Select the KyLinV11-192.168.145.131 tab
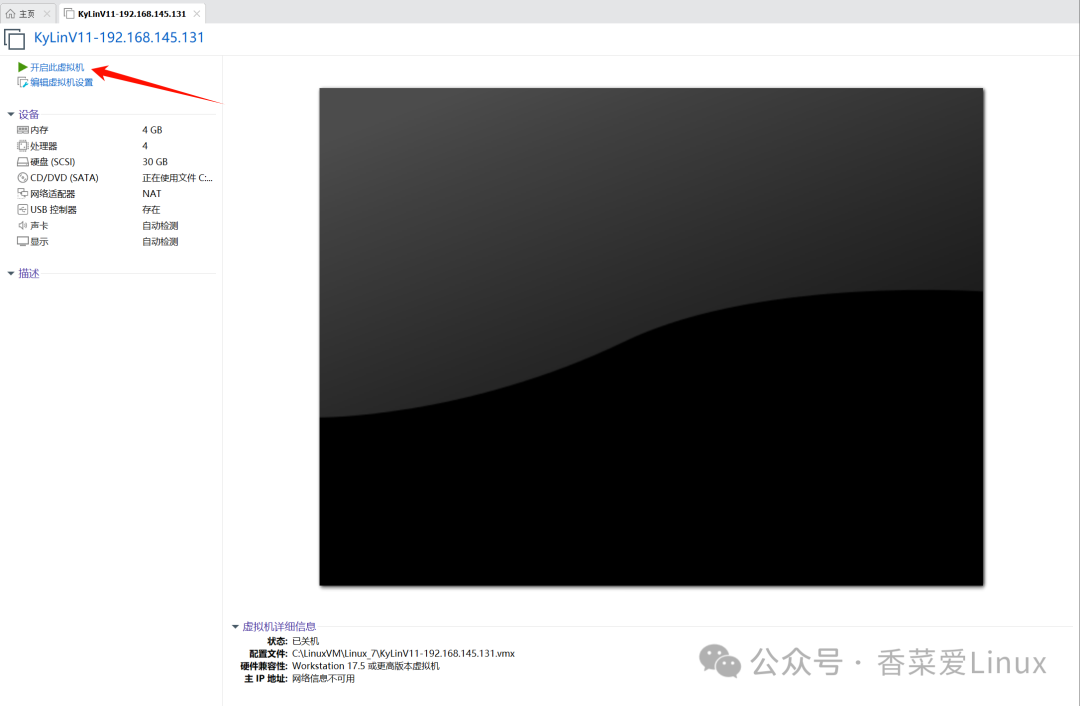The height and width of the screenshot is (706, 1080). pos(125,14)
